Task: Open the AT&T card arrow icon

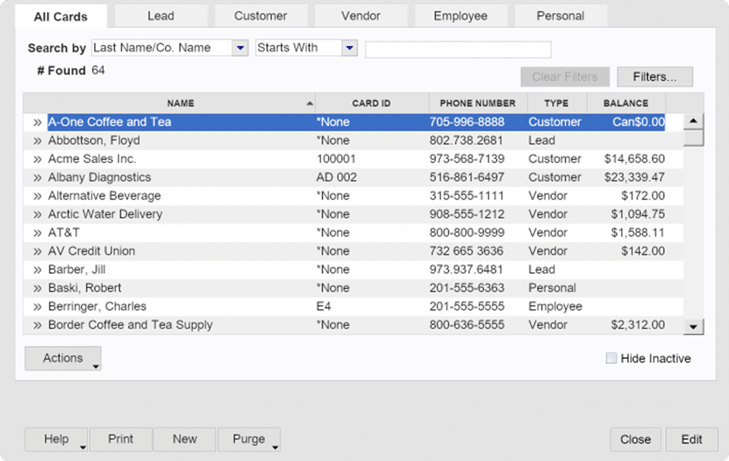Action: pos(37,233)
